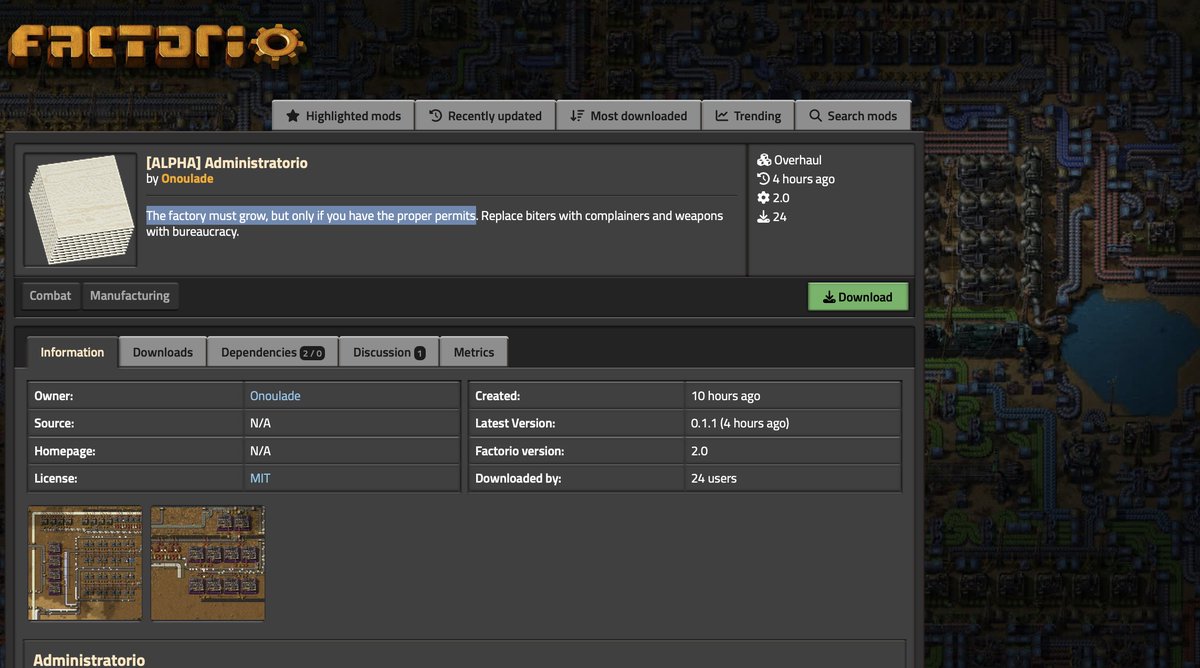Open the second mod screenshot thumbnail
The height and width of the screenshot is (668, 1200).
click(208, 563)
